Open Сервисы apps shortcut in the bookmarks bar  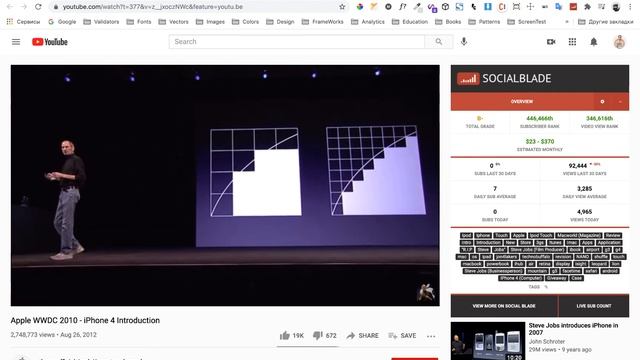pyautogui.click(x=23, y=22)
